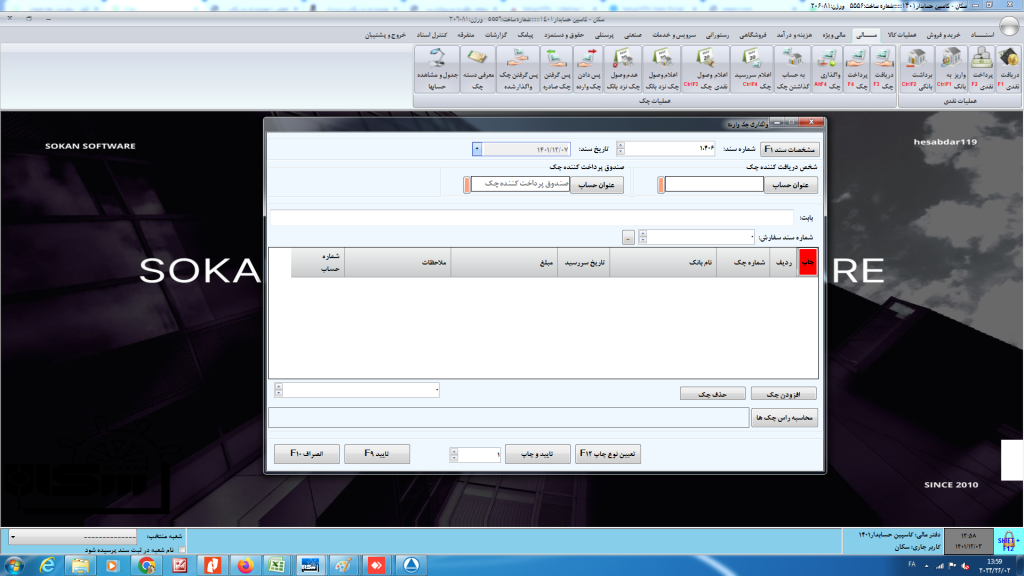Open واگذاری چک (check transfer) icon

coord(827,69)
